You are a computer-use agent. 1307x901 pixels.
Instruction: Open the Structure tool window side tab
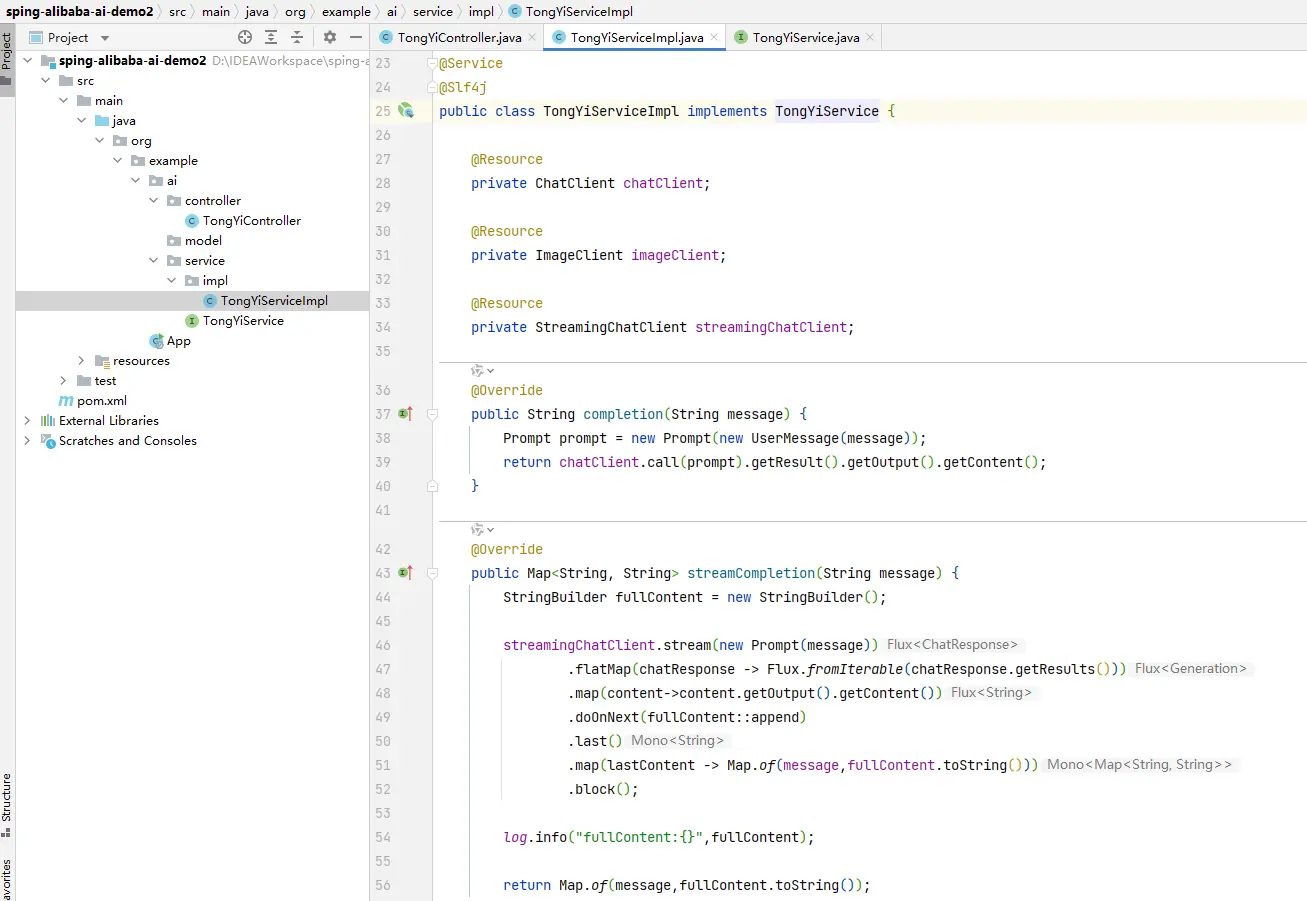pos(7,803)
